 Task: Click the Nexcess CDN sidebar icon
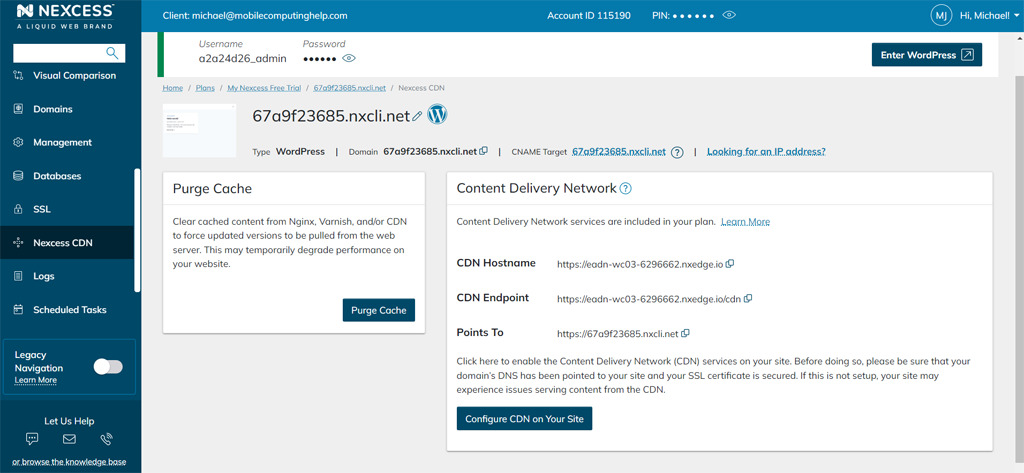(18, 243)
